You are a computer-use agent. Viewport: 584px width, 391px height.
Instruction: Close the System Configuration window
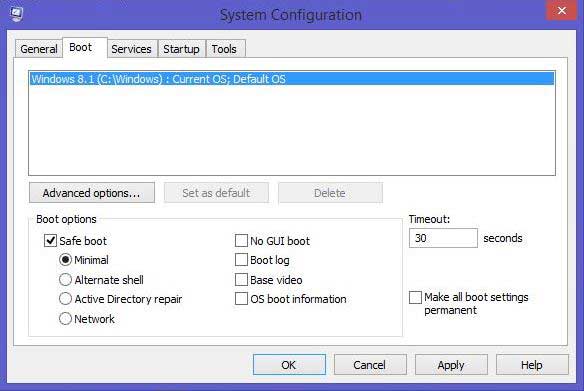[561, 11]
